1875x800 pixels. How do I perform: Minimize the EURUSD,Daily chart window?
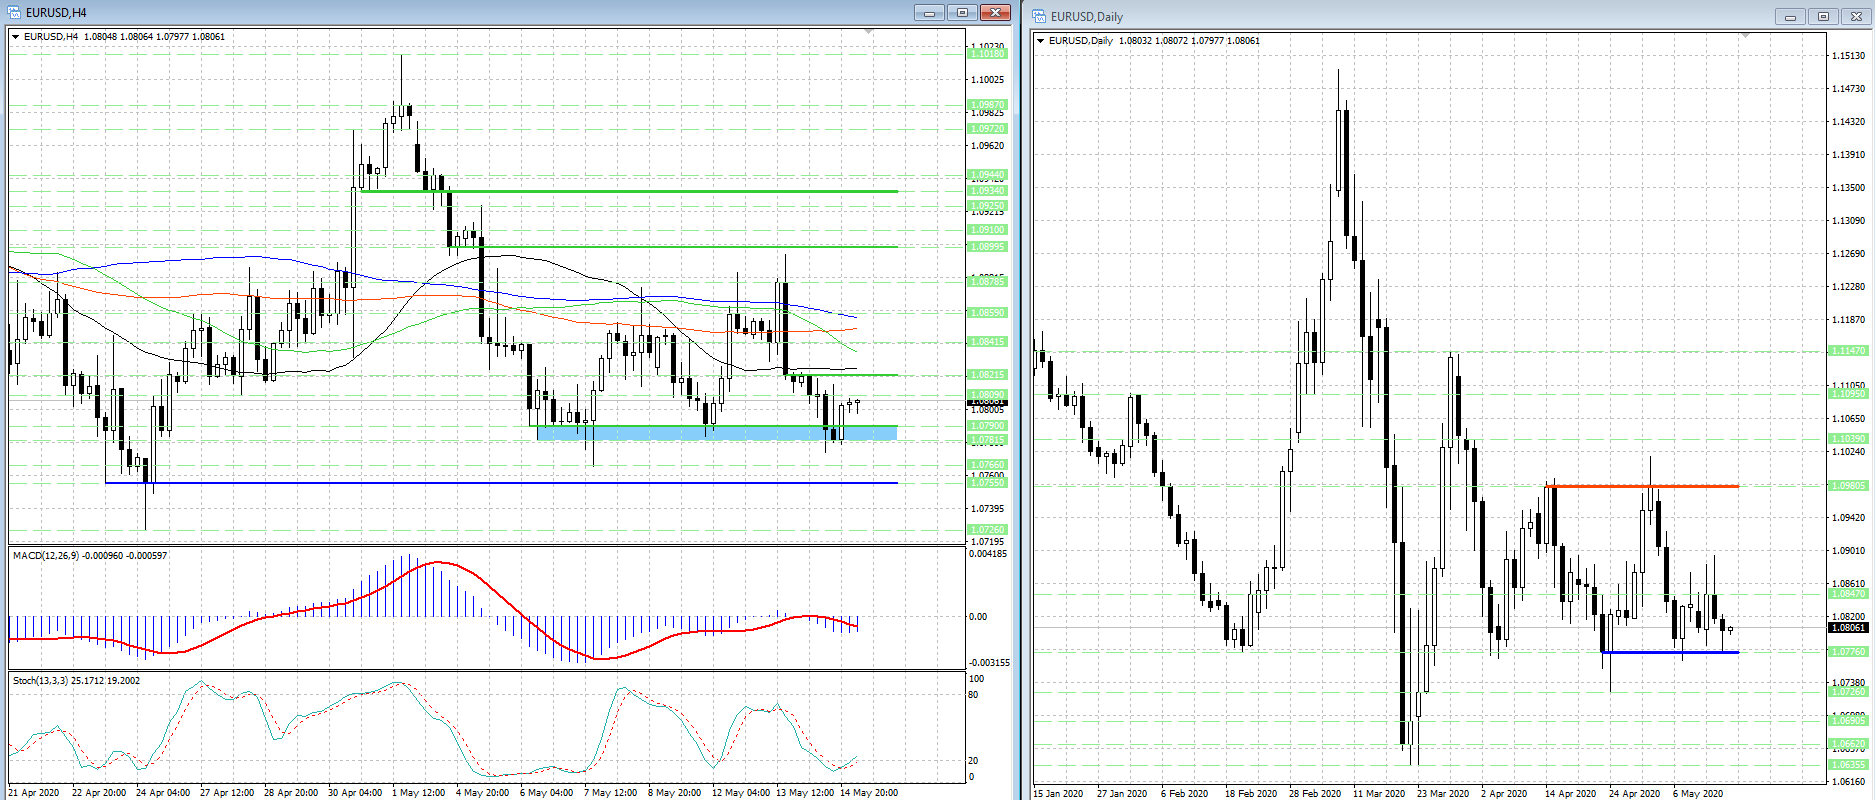click(x=1790, y=17)
